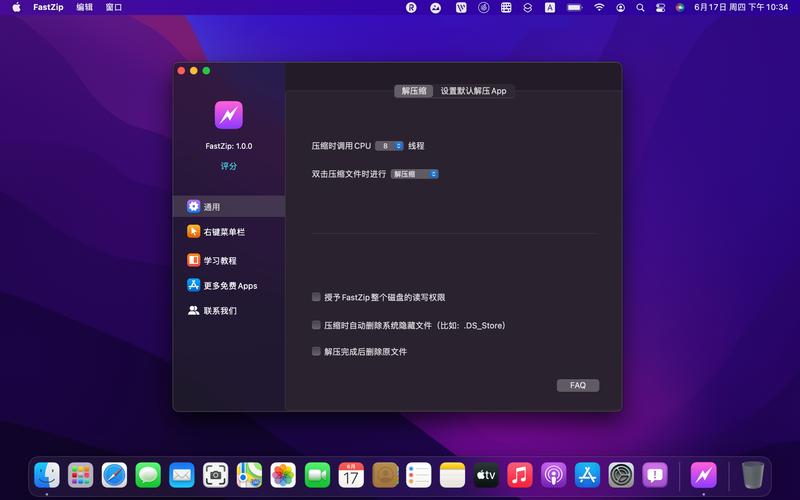
Task: Click the FastZip lightning app logo
Action: (229, 115)
